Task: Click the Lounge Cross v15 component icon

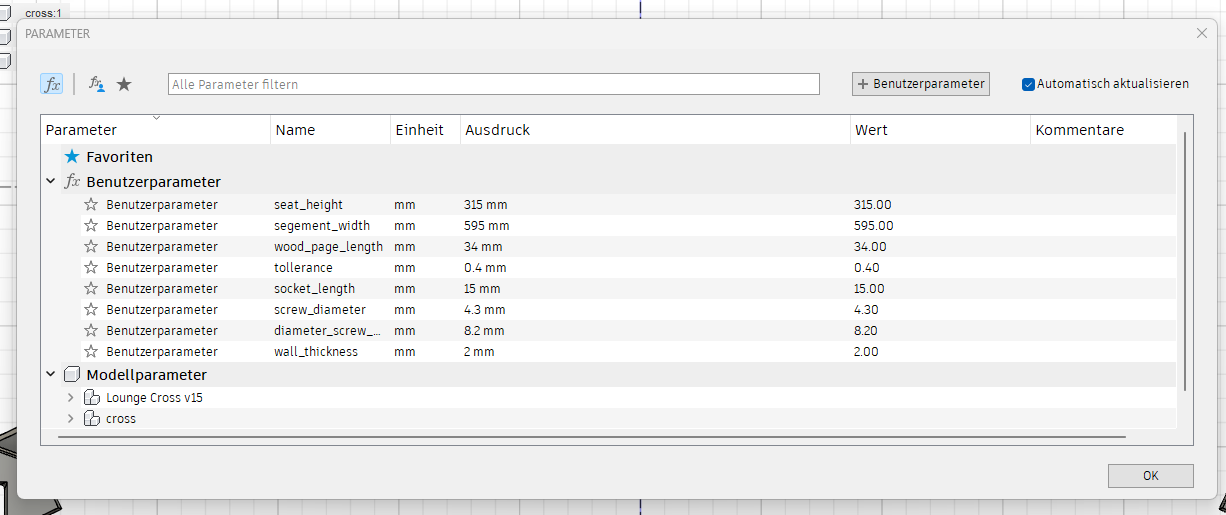Action: coord(92,397)
